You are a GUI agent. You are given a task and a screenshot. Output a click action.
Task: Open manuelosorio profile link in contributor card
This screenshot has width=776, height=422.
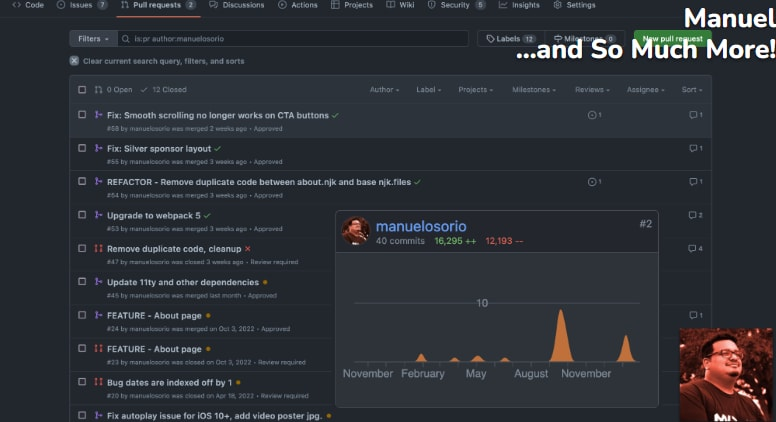(420, 226)
